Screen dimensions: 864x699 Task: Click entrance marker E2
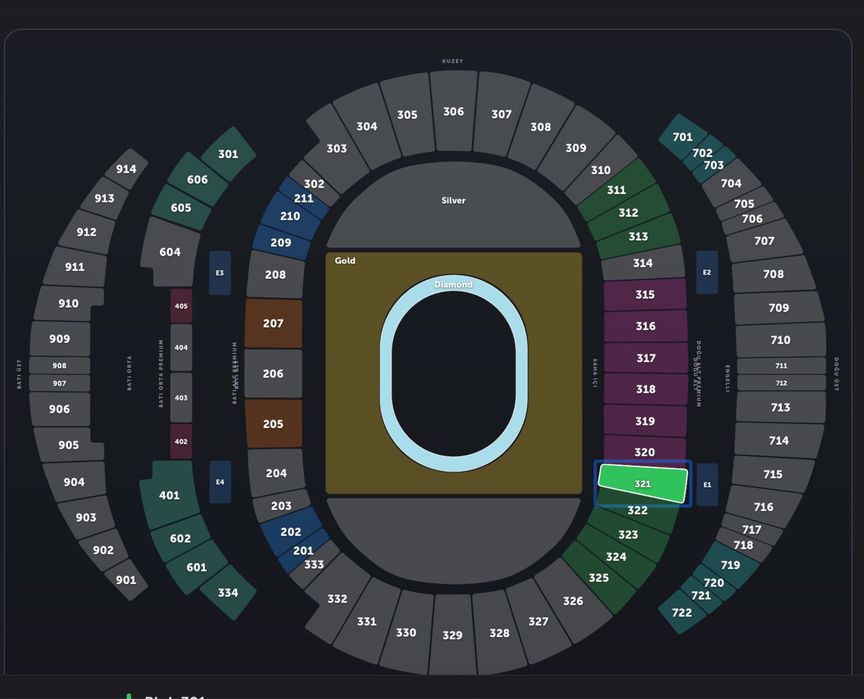coord(707,272)
